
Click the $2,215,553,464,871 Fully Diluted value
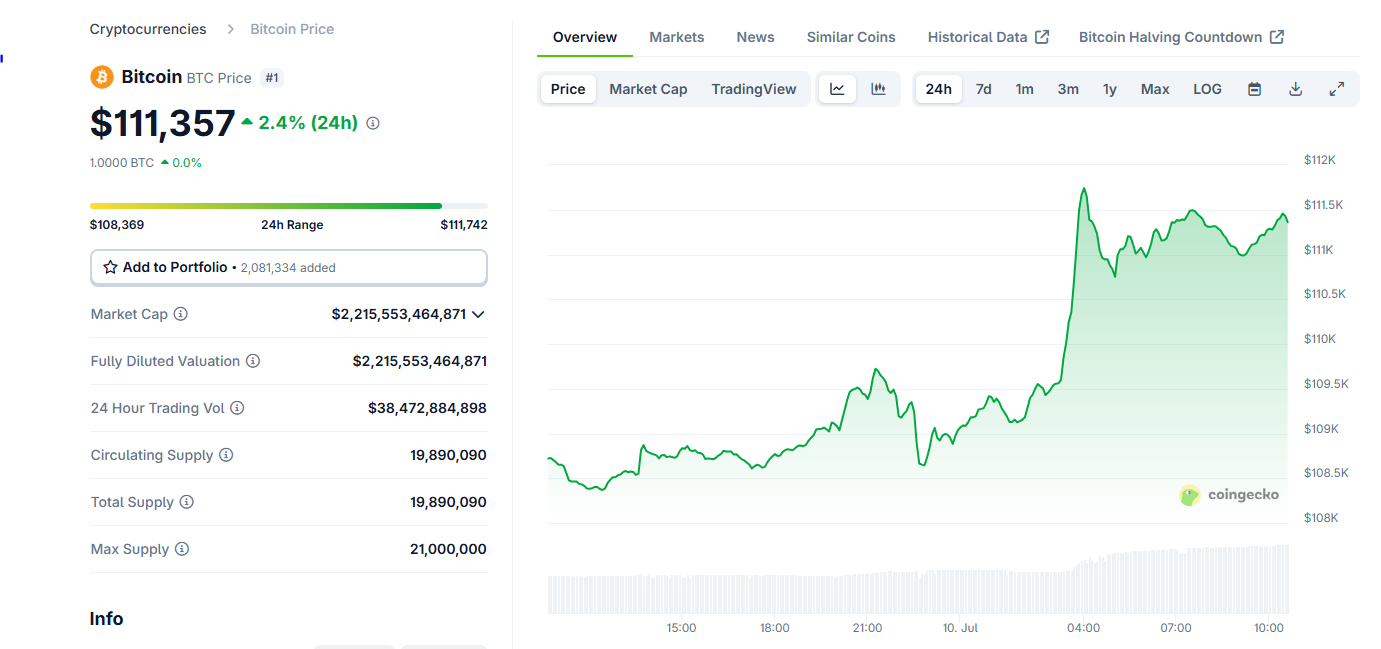(x=420, y=361)
